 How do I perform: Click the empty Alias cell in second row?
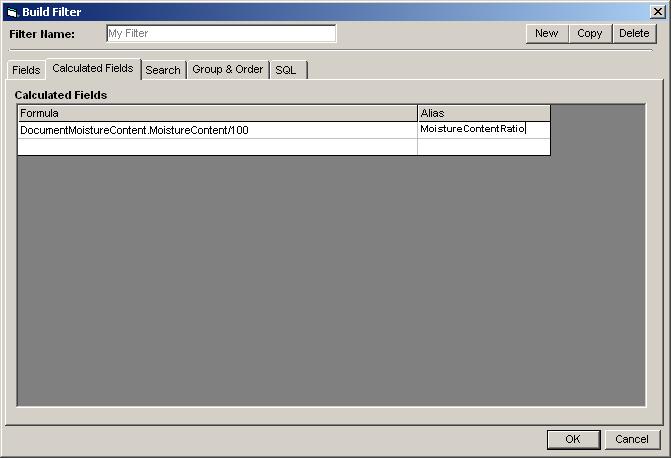tap(483, 147)
